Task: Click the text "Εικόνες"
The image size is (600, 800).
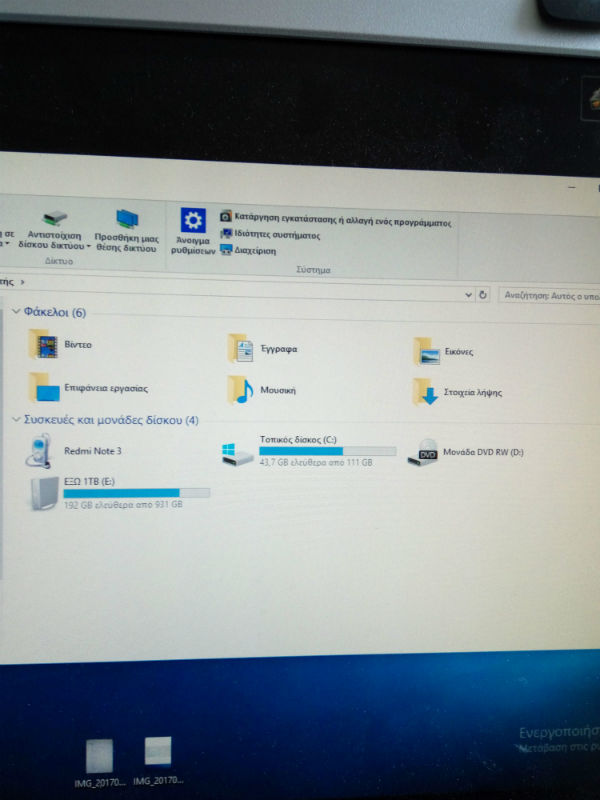Action: point(459,352)
